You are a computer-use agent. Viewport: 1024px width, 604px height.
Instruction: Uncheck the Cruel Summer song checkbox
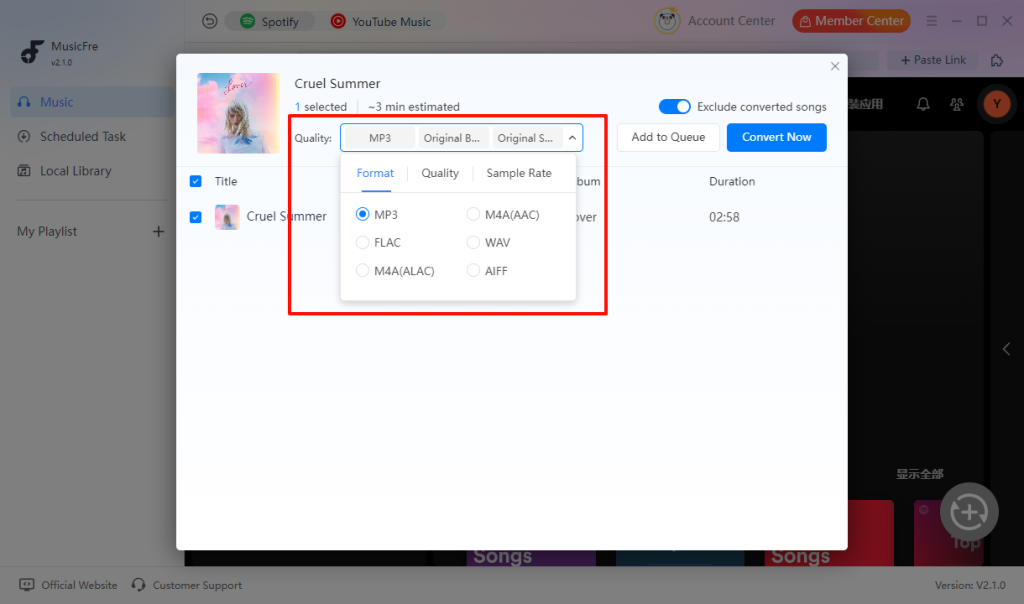pyautogui.click(x=195, y=217)
